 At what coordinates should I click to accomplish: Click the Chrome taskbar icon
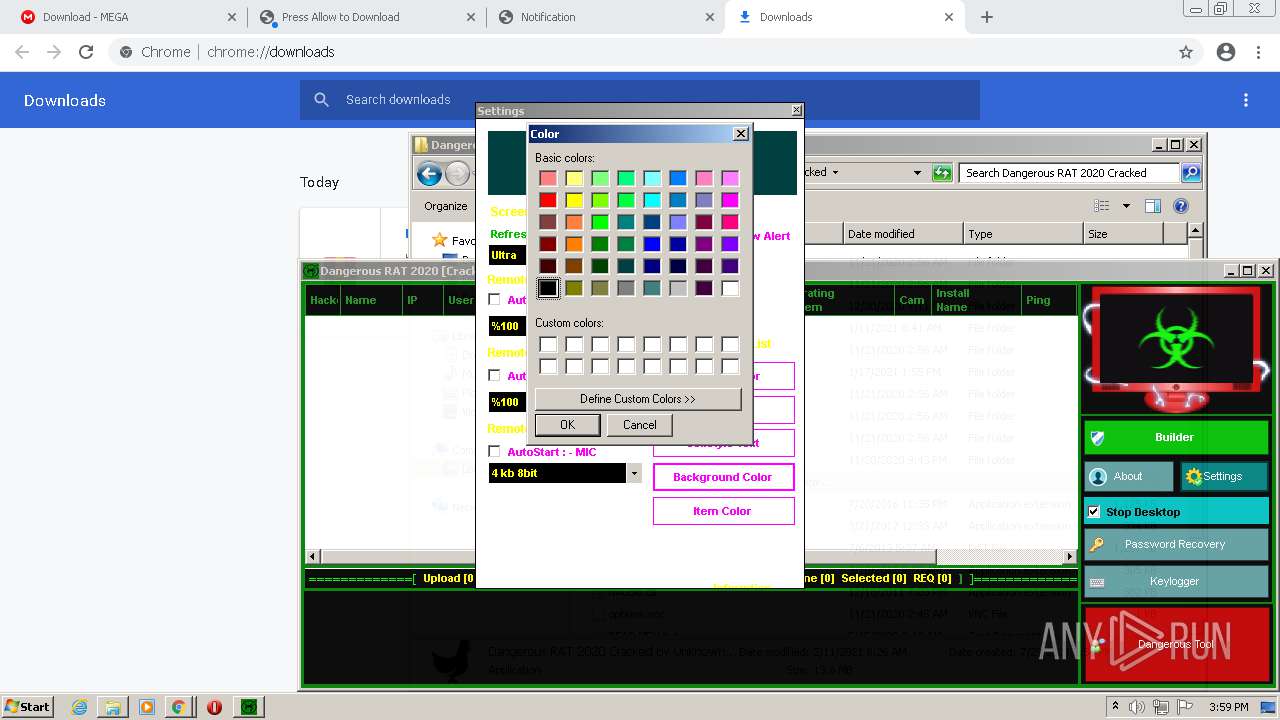pyautogui.click(x=178, y=707)
